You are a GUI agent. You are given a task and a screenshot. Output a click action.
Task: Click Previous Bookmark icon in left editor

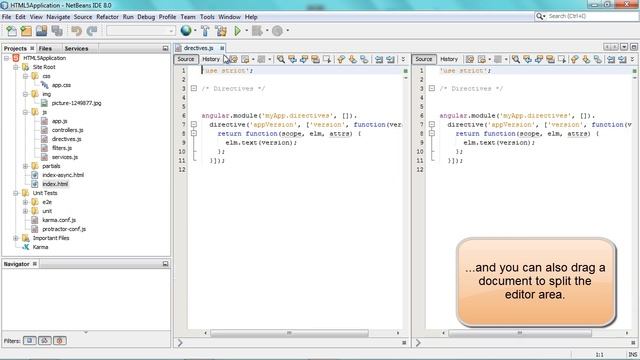(341, 60)
